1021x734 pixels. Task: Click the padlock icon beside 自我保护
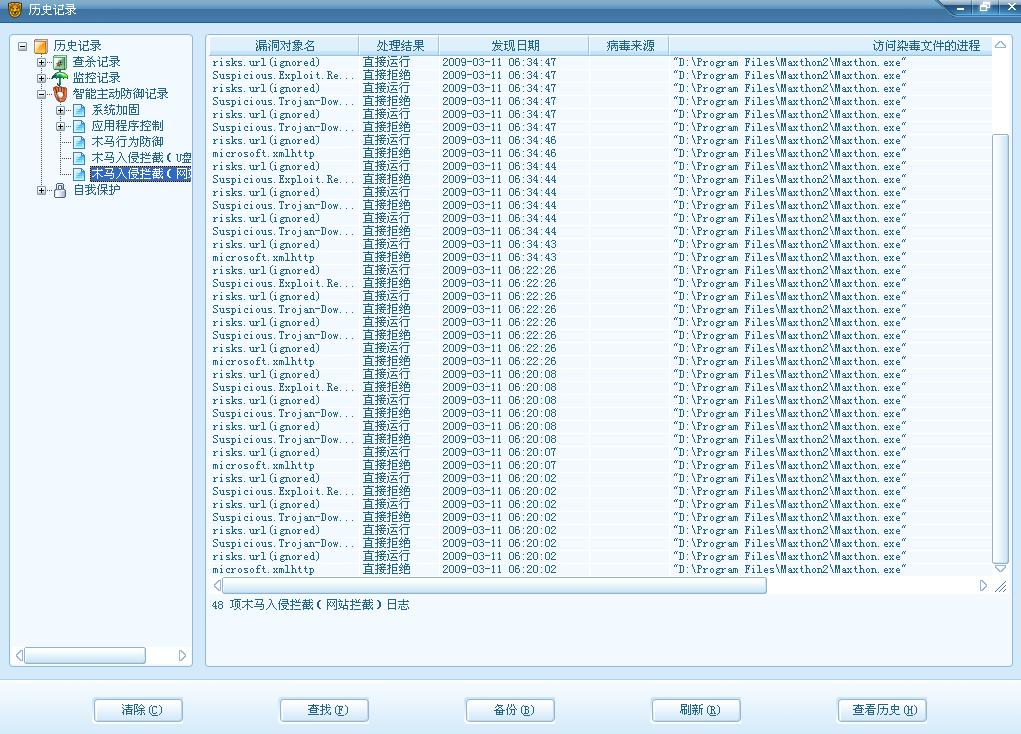(x=60, y=190)
